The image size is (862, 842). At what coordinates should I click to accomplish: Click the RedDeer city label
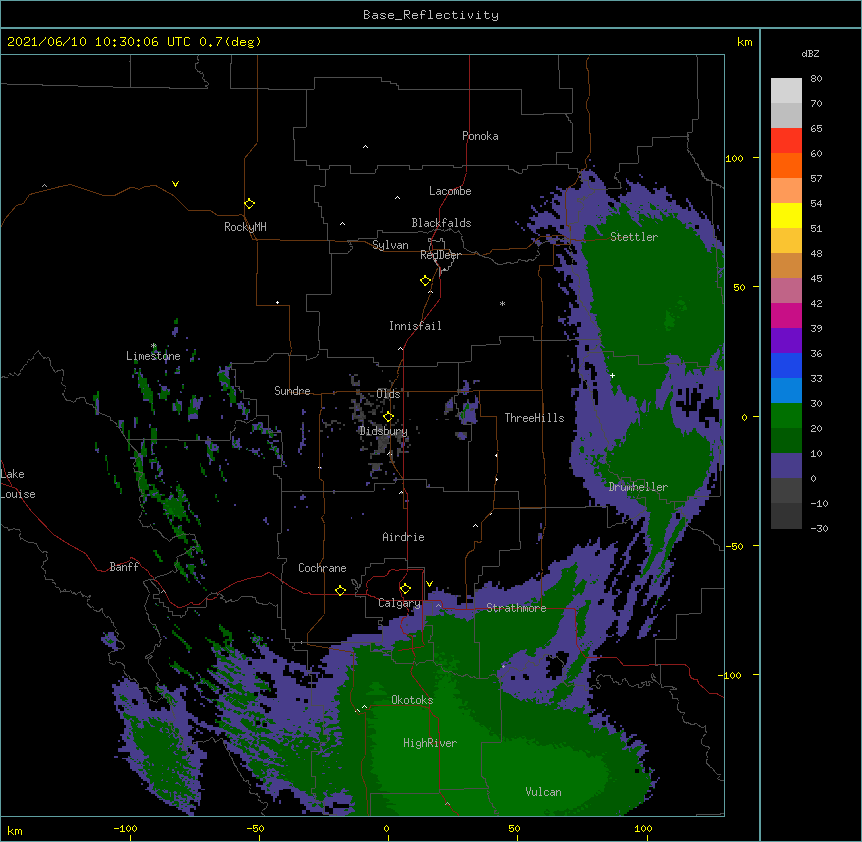[x=440, y=255]
